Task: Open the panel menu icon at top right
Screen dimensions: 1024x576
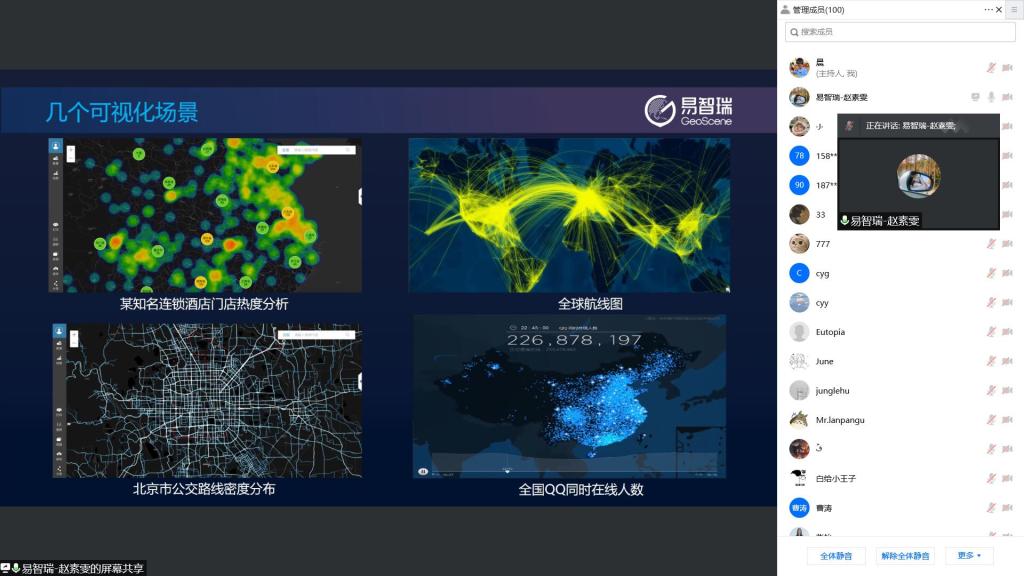Action: point(1014,9)
